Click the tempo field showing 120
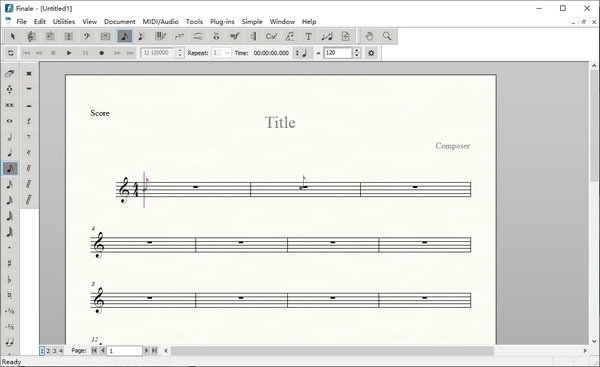This screenshot has width=600, height=367. [338, 53]
